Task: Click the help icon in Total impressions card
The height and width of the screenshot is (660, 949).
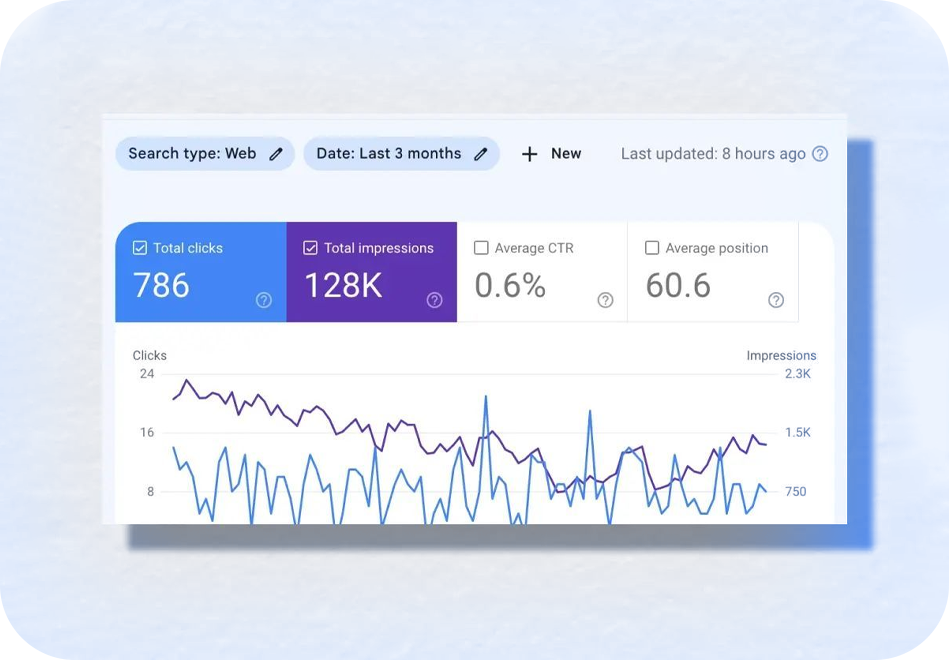Action: 435,300
